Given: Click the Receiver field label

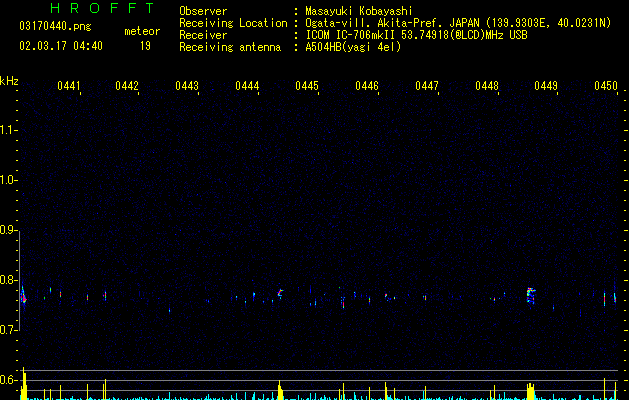Looking at the screenshot, I should coord(203,35).
